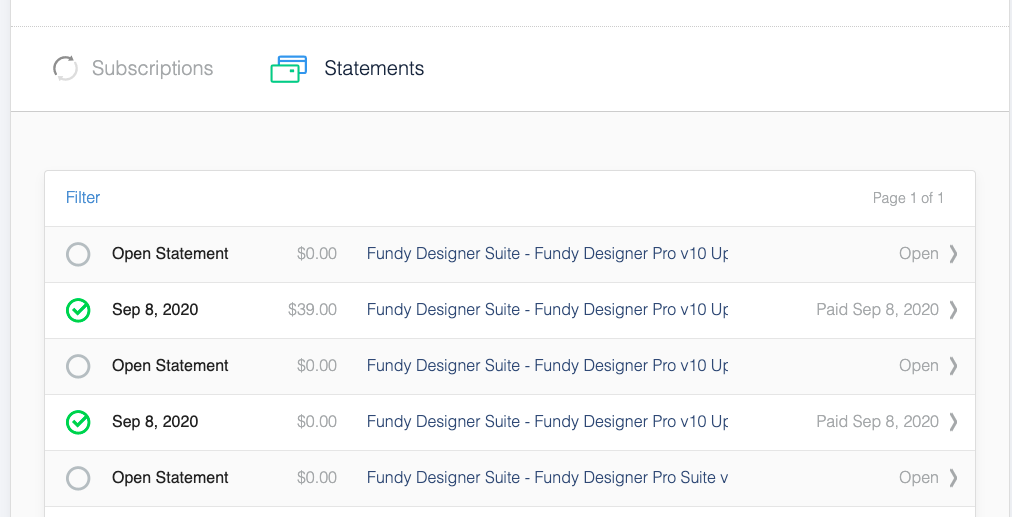Image resolution: width=1012 pixels, height=517 pixels.
Task: Open Fundy link in paid $0.00 row
Action: (x=547, y=421)
